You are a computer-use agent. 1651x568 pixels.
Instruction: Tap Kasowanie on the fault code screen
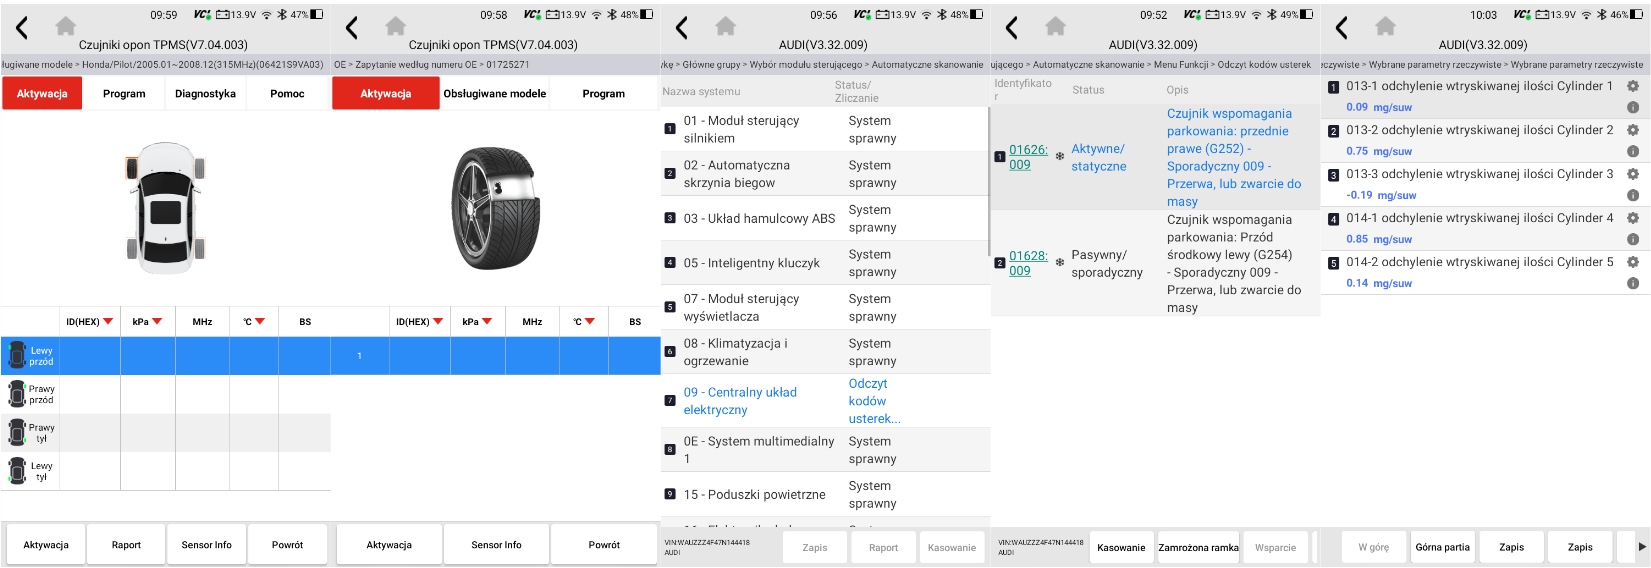pos(1121,548)
